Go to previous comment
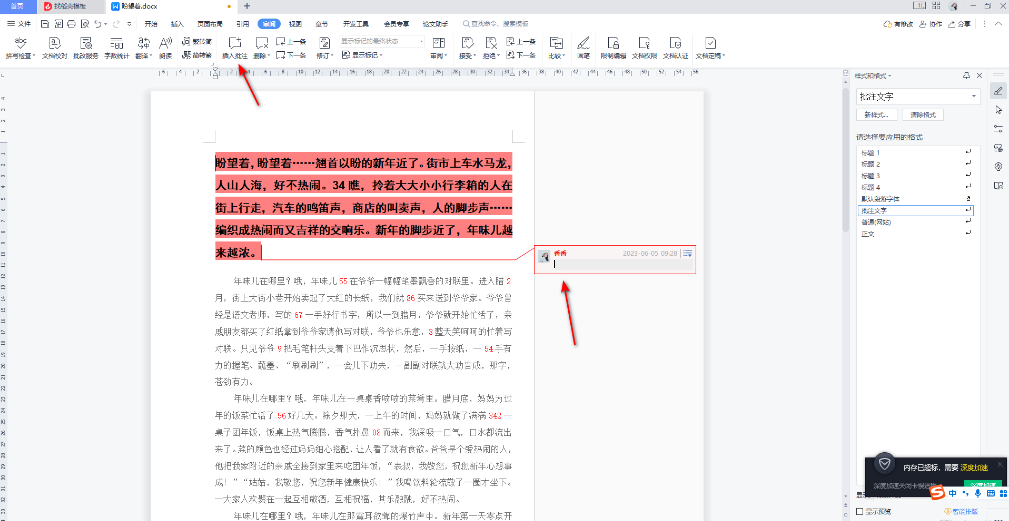 291,41
